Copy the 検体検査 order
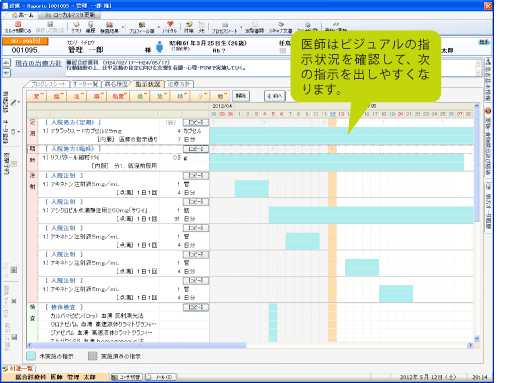 pyautogui.click(x=196, y=307)
